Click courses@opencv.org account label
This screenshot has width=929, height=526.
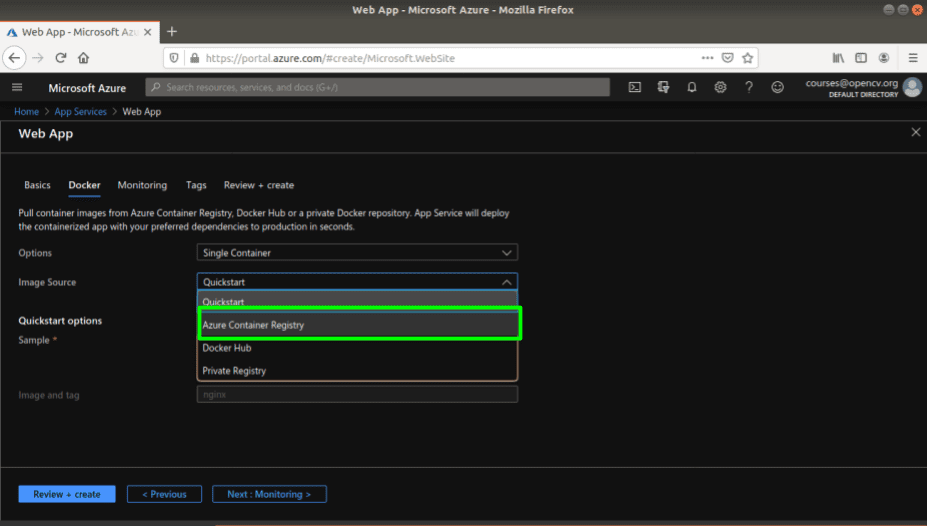pyautogui.click(x=851, y=83)
